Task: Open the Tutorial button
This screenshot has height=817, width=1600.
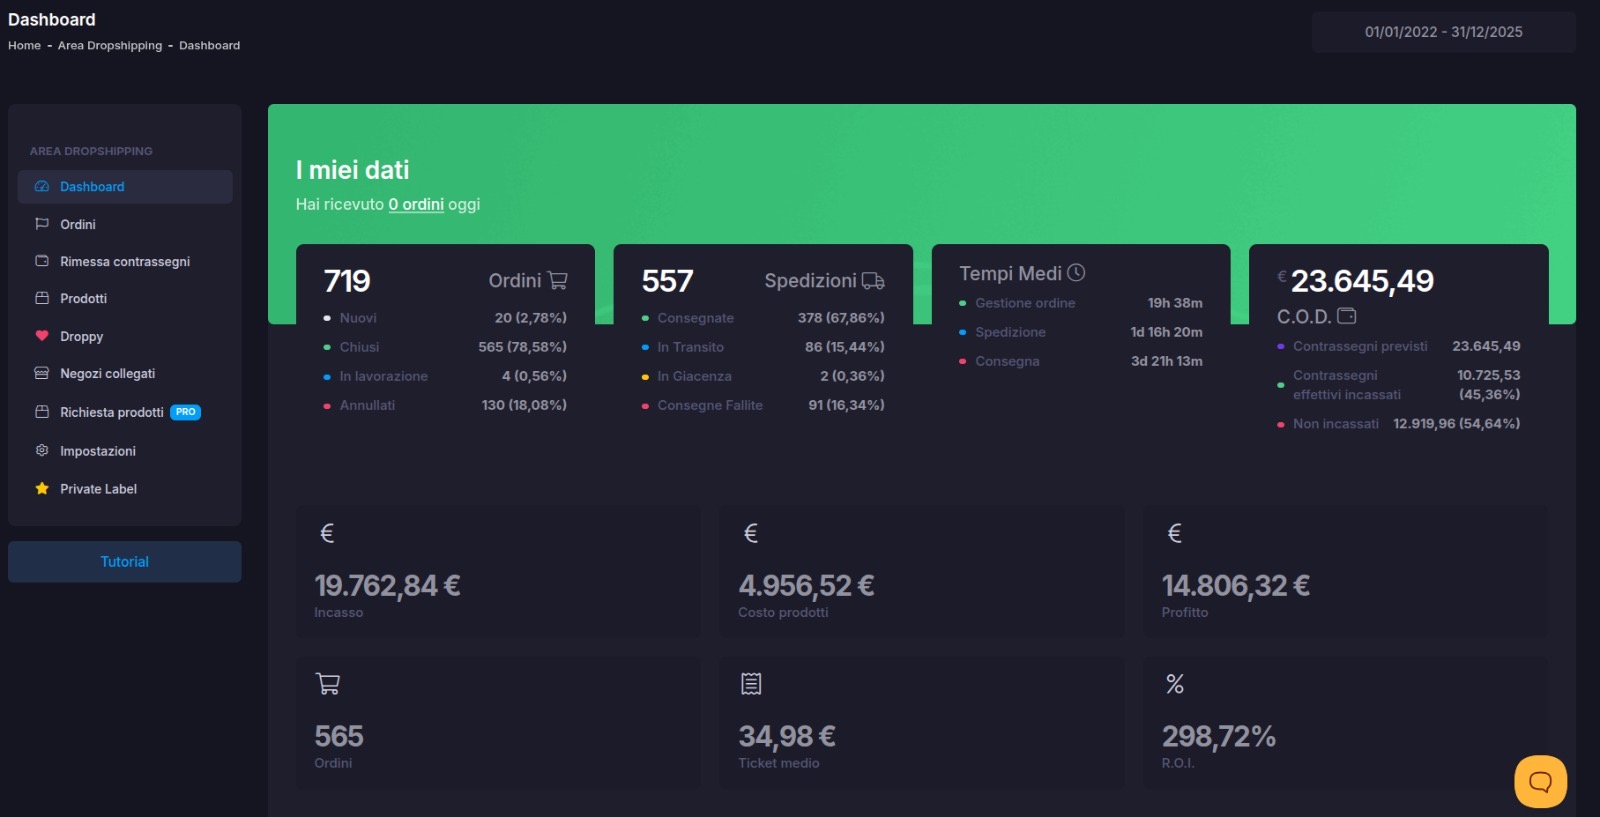Action: click(x=125, y=562)
